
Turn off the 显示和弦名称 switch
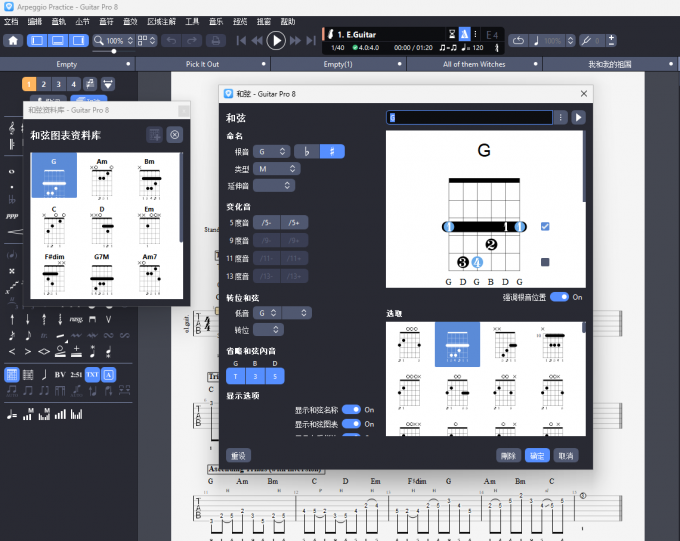pyautogui.click(x=351, y=410)
